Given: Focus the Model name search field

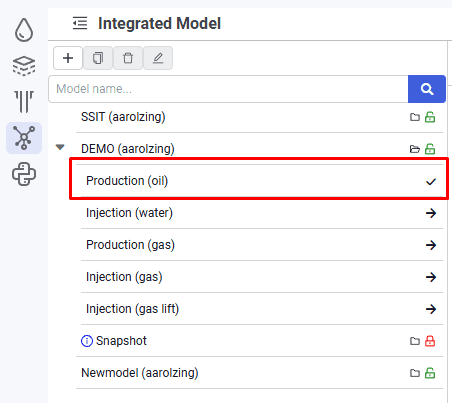Looking at the screenshot, I should (x=228, y=89).
